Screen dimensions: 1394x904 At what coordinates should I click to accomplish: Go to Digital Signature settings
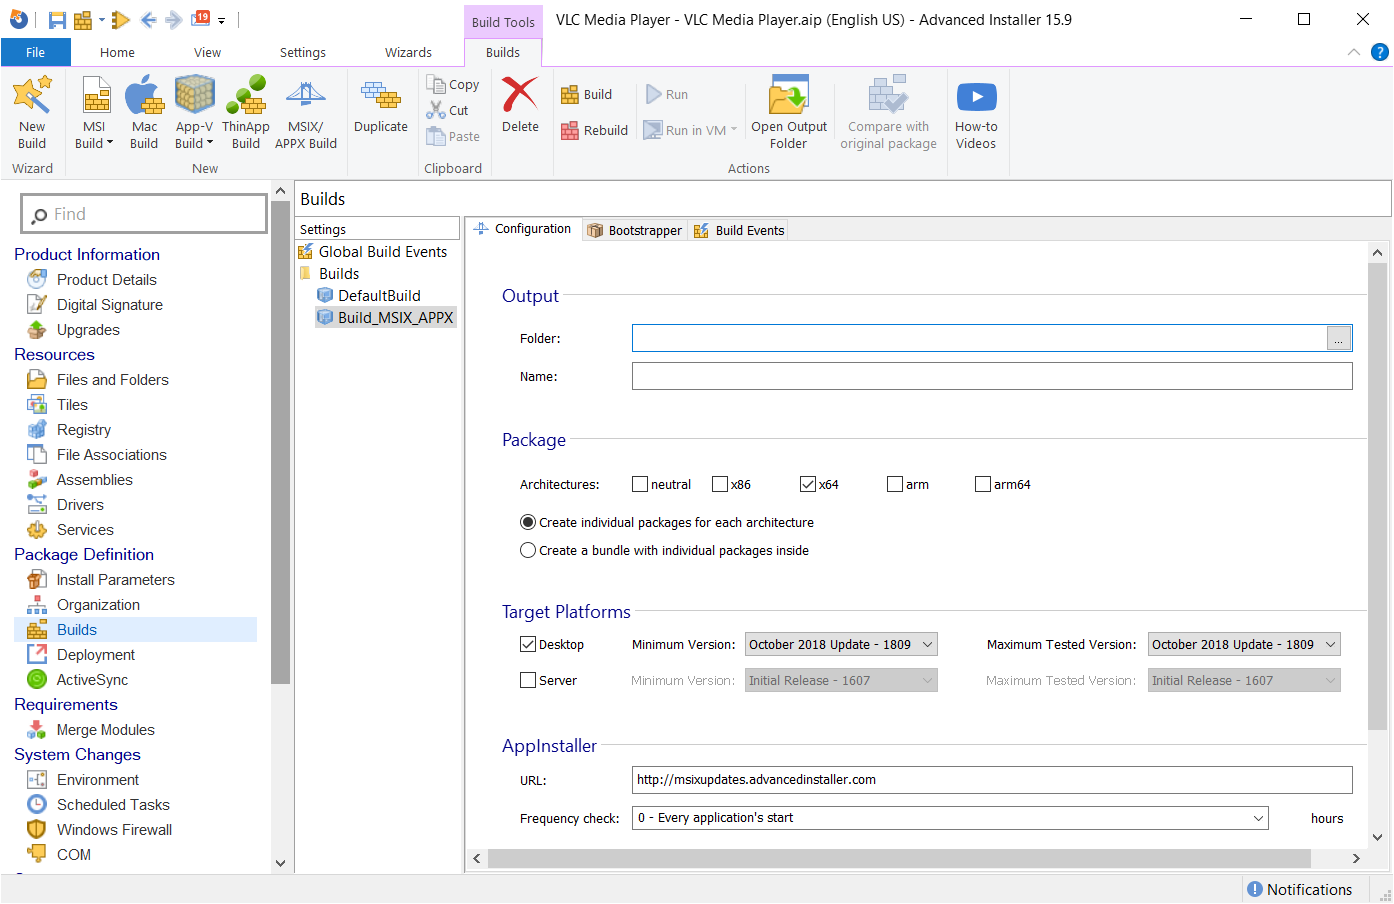(x=109, y=305)
